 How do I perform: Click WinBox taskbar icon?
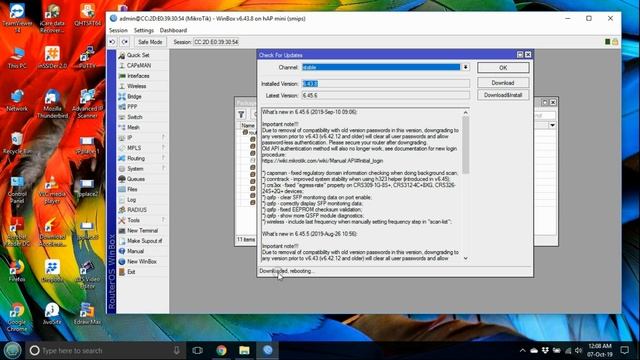click(x=268, y=350)
